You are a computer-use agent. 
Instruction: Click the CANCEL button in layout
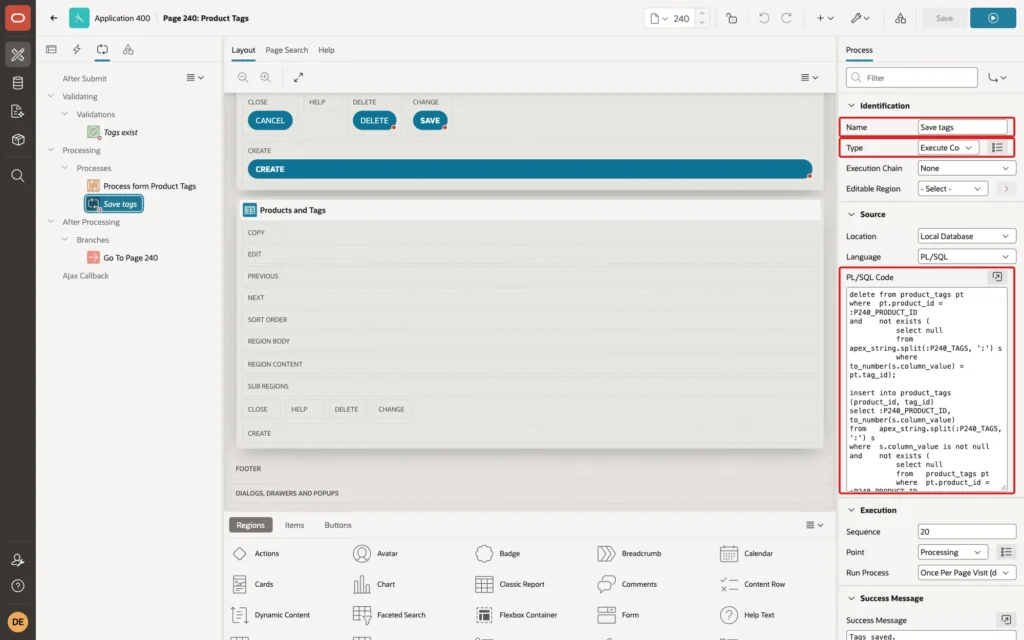tap(270, 120)
